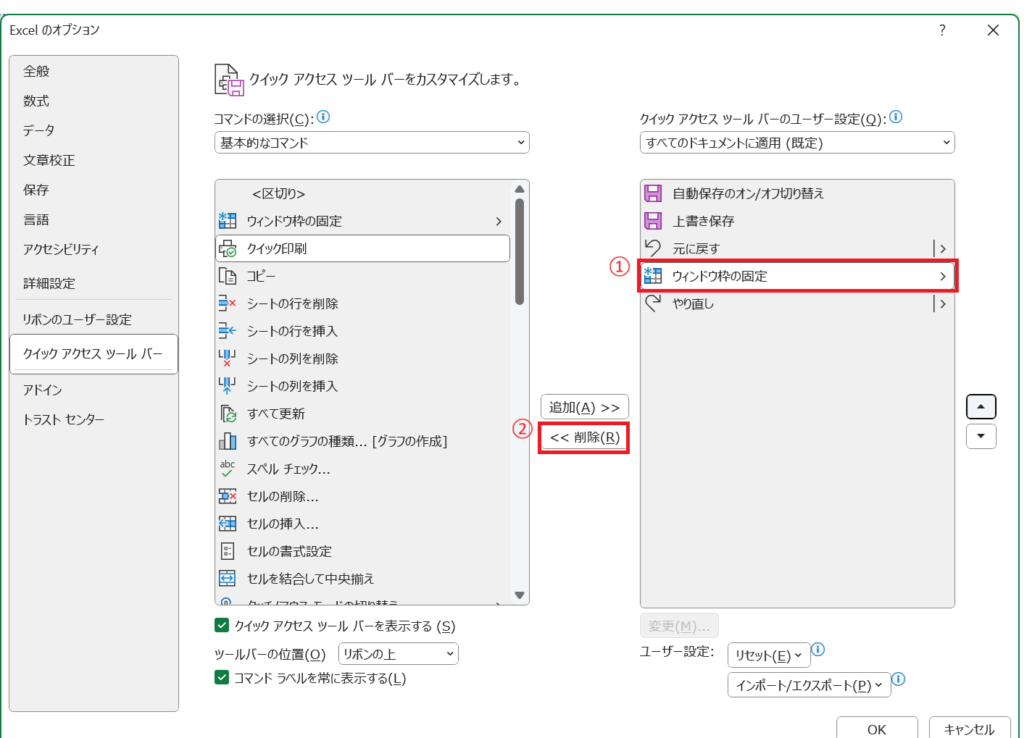Click the 元に戻す undo arrow icon
Viewport: 1024px width, 738px height.
(x=653, y=248)
